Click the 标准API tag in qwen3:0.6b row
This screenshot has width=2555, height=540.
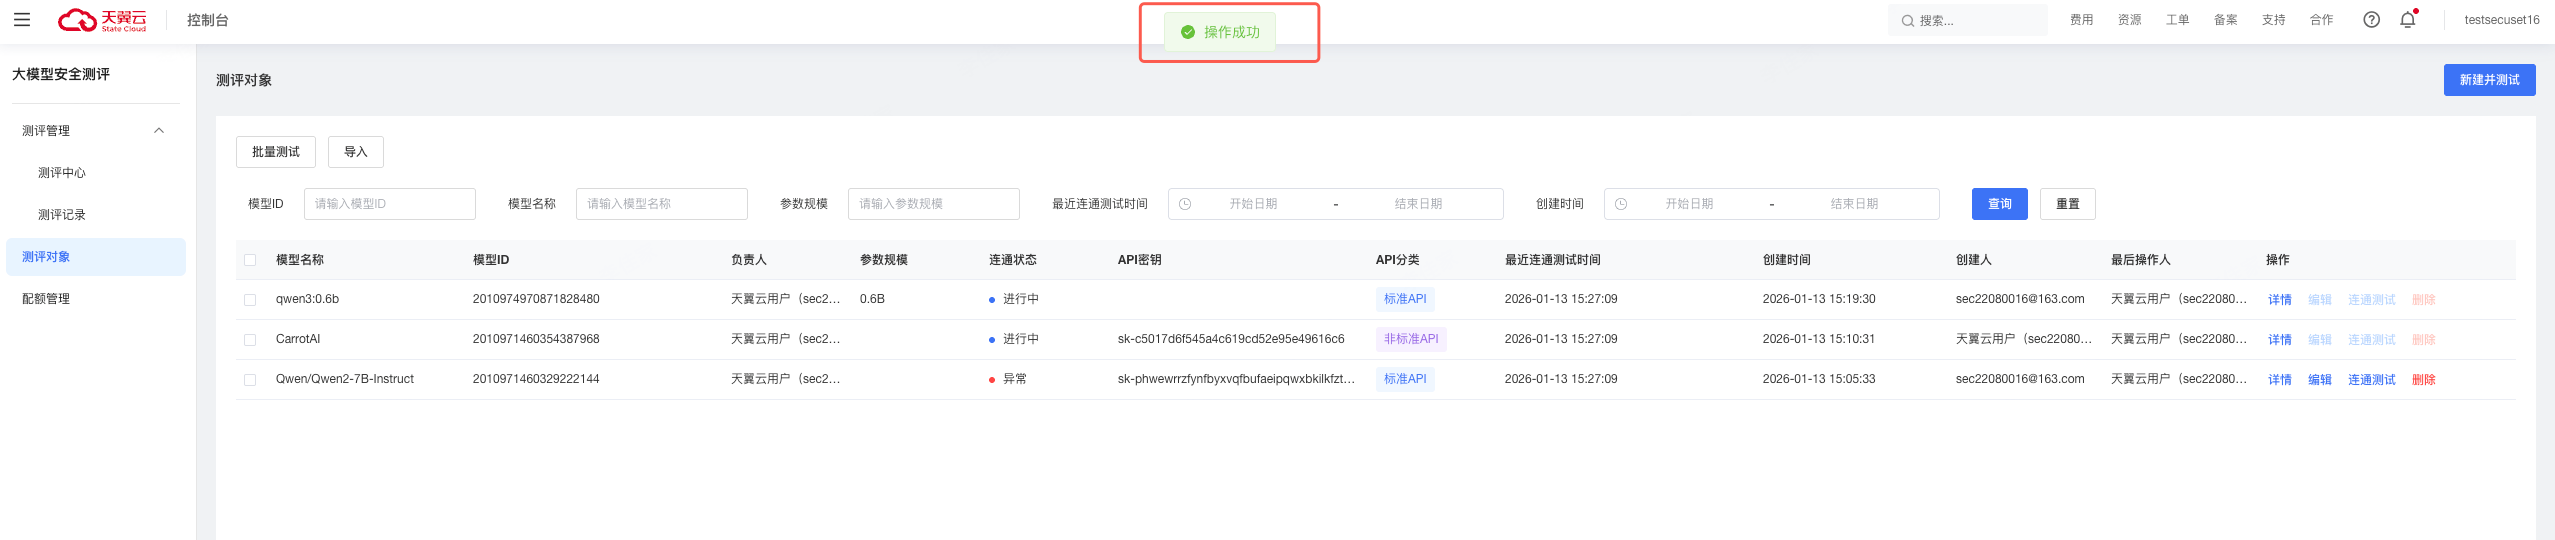pos(1405,299)
